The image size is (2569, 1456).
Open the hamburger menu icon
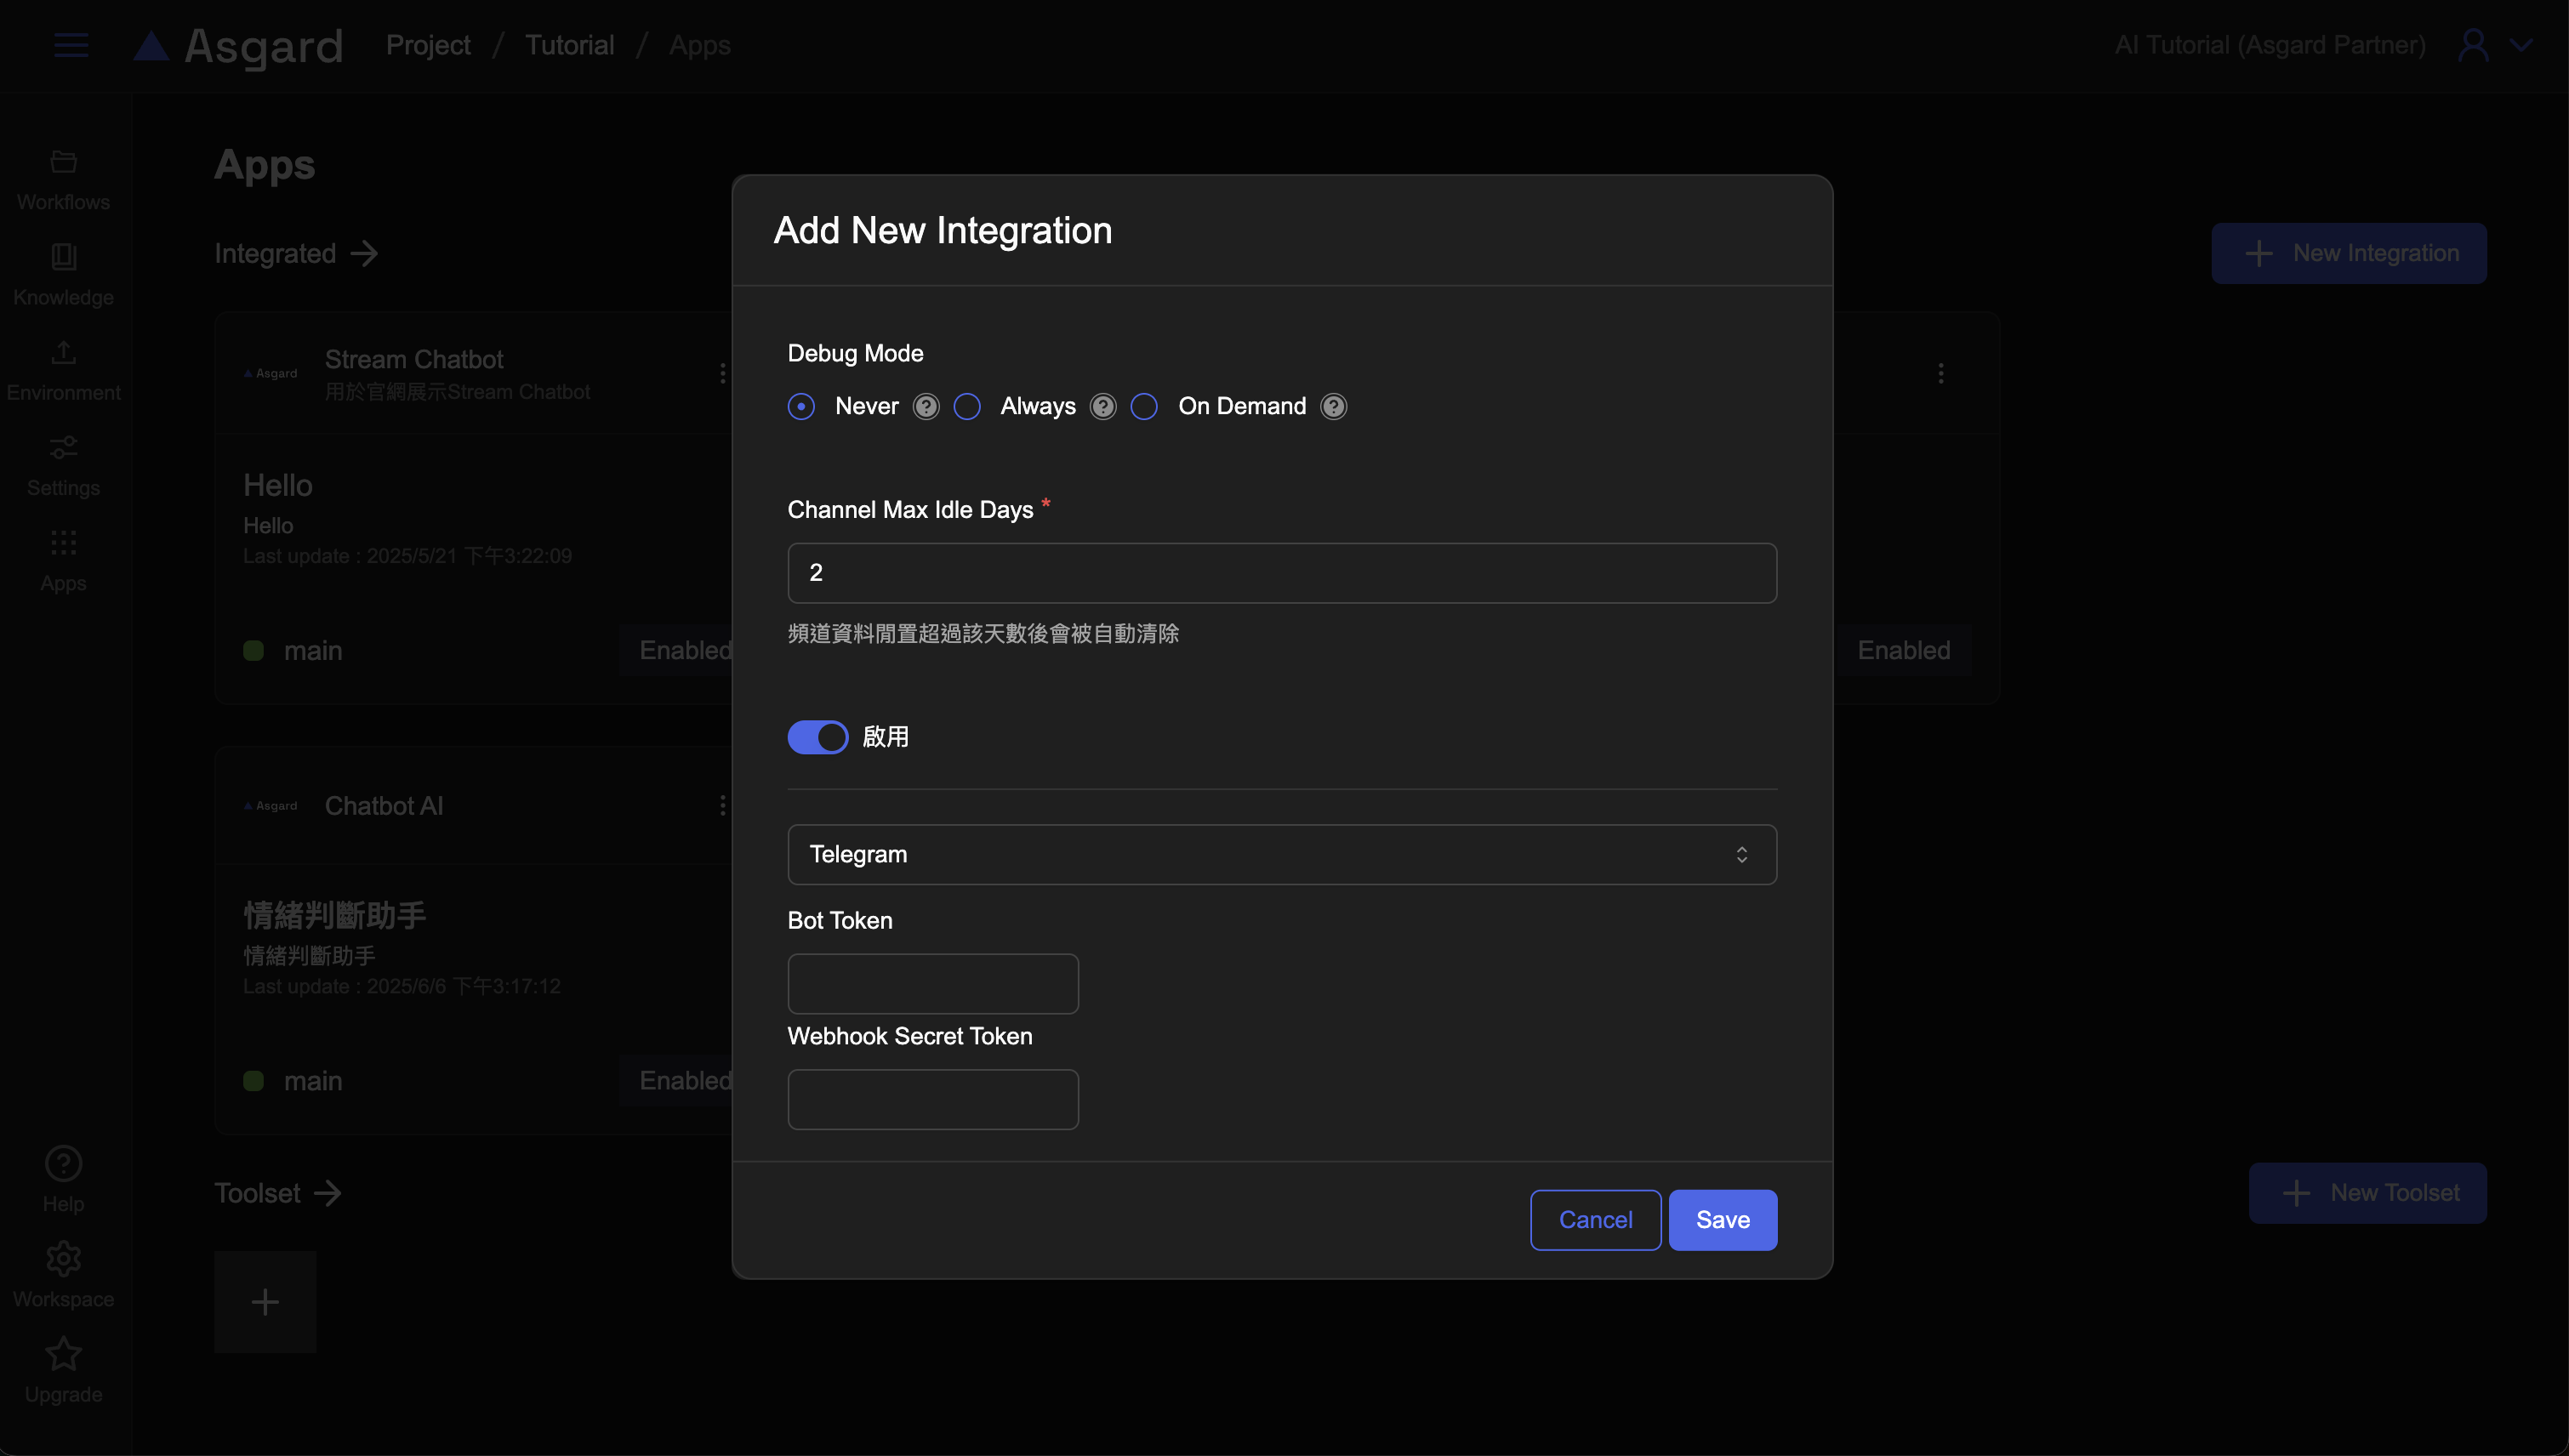tap(71, 45)
